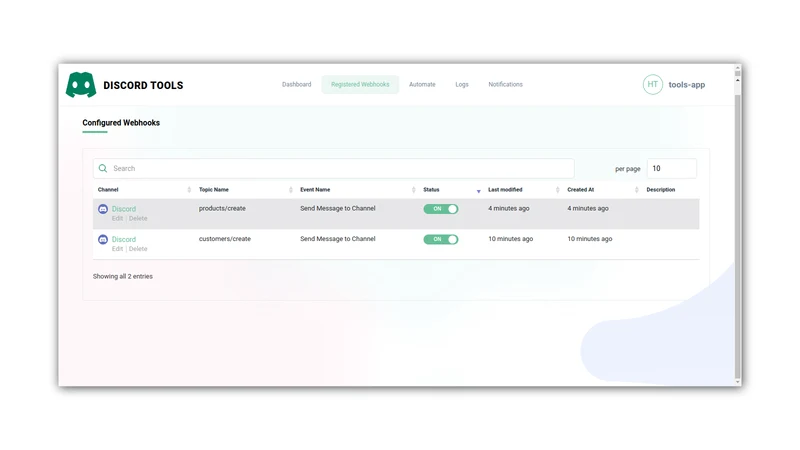The height and width of the screenshot is (450, 800).
Task: Click the DISCORD TOOLS title text
Action: click(143, 85)
